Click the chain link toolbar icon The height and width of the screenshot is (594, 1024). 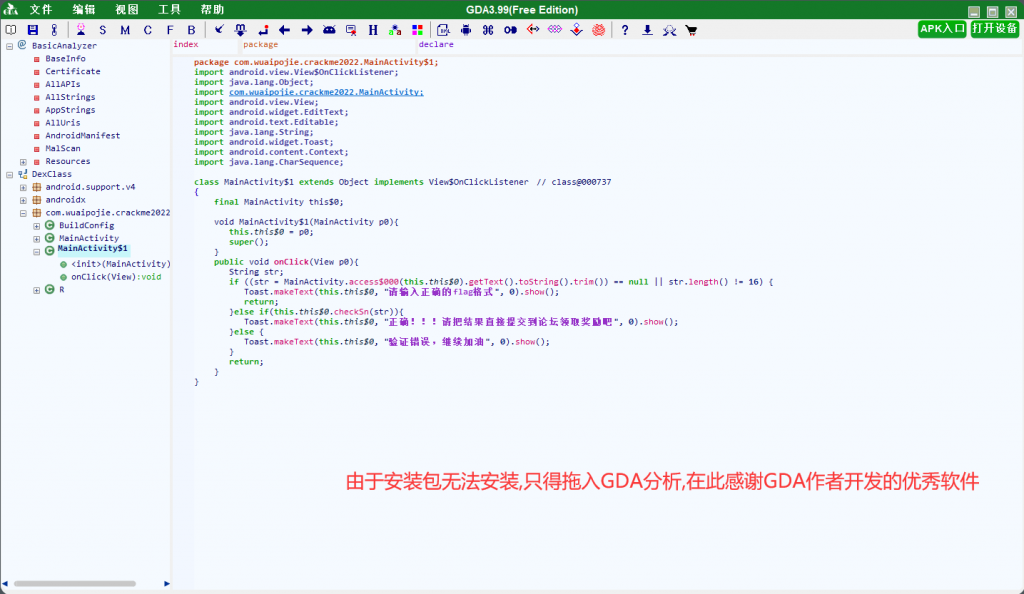(x=54, y=30)
